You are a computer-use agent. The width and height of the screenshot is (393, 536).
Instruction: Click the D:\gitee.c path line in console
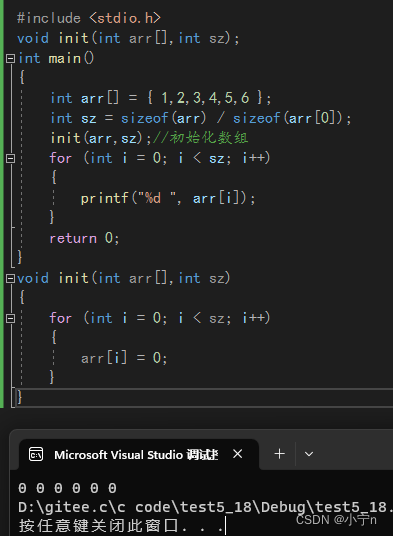click(205, 507)
